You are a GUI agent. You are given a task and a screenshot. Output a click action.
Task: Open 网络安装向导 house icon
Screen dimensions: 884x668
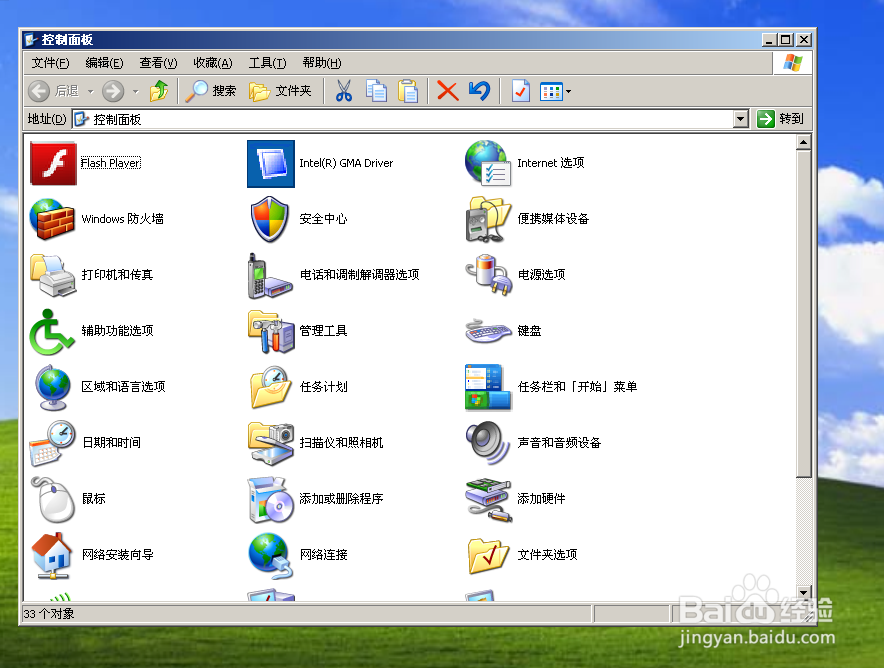tap(52, 555)
